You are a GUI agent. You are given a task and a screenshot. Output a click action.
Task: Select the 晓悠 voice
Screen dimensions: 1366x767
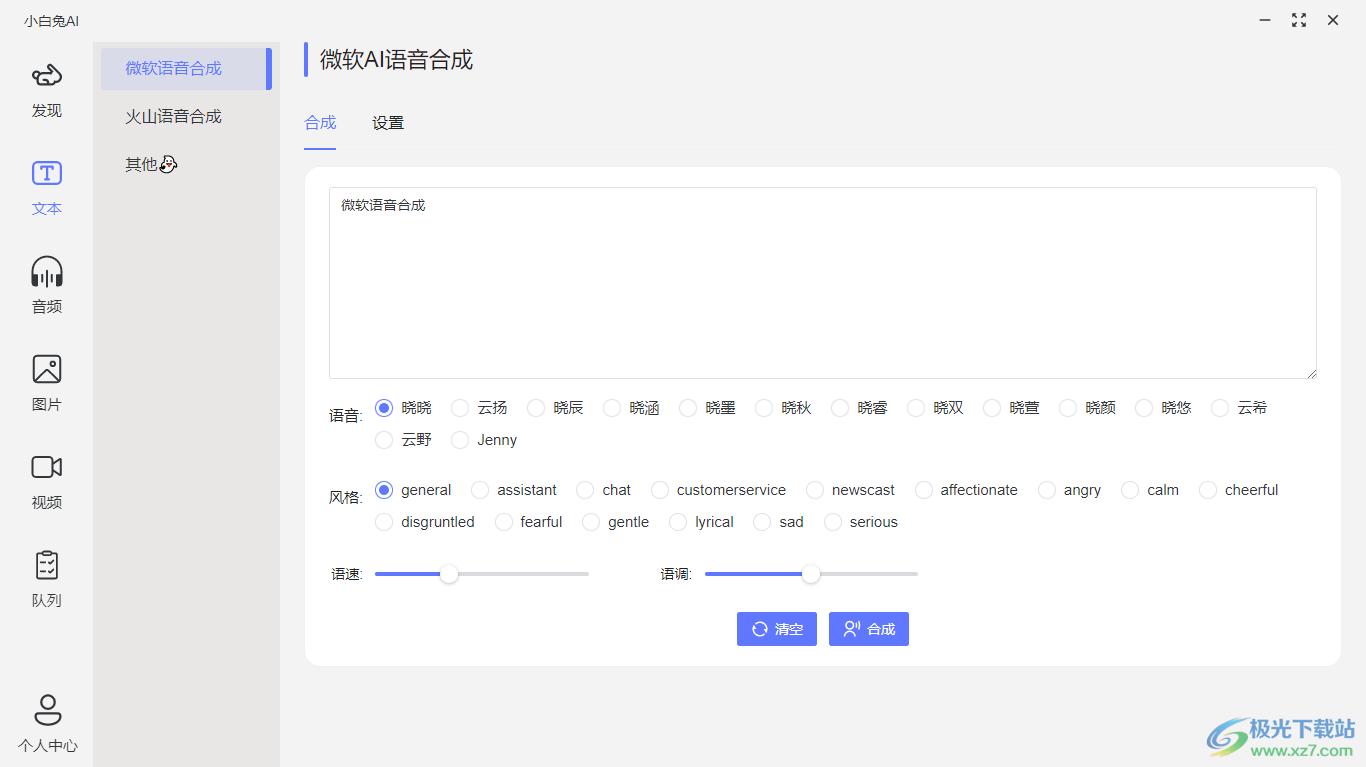(x=1144, y=408)
